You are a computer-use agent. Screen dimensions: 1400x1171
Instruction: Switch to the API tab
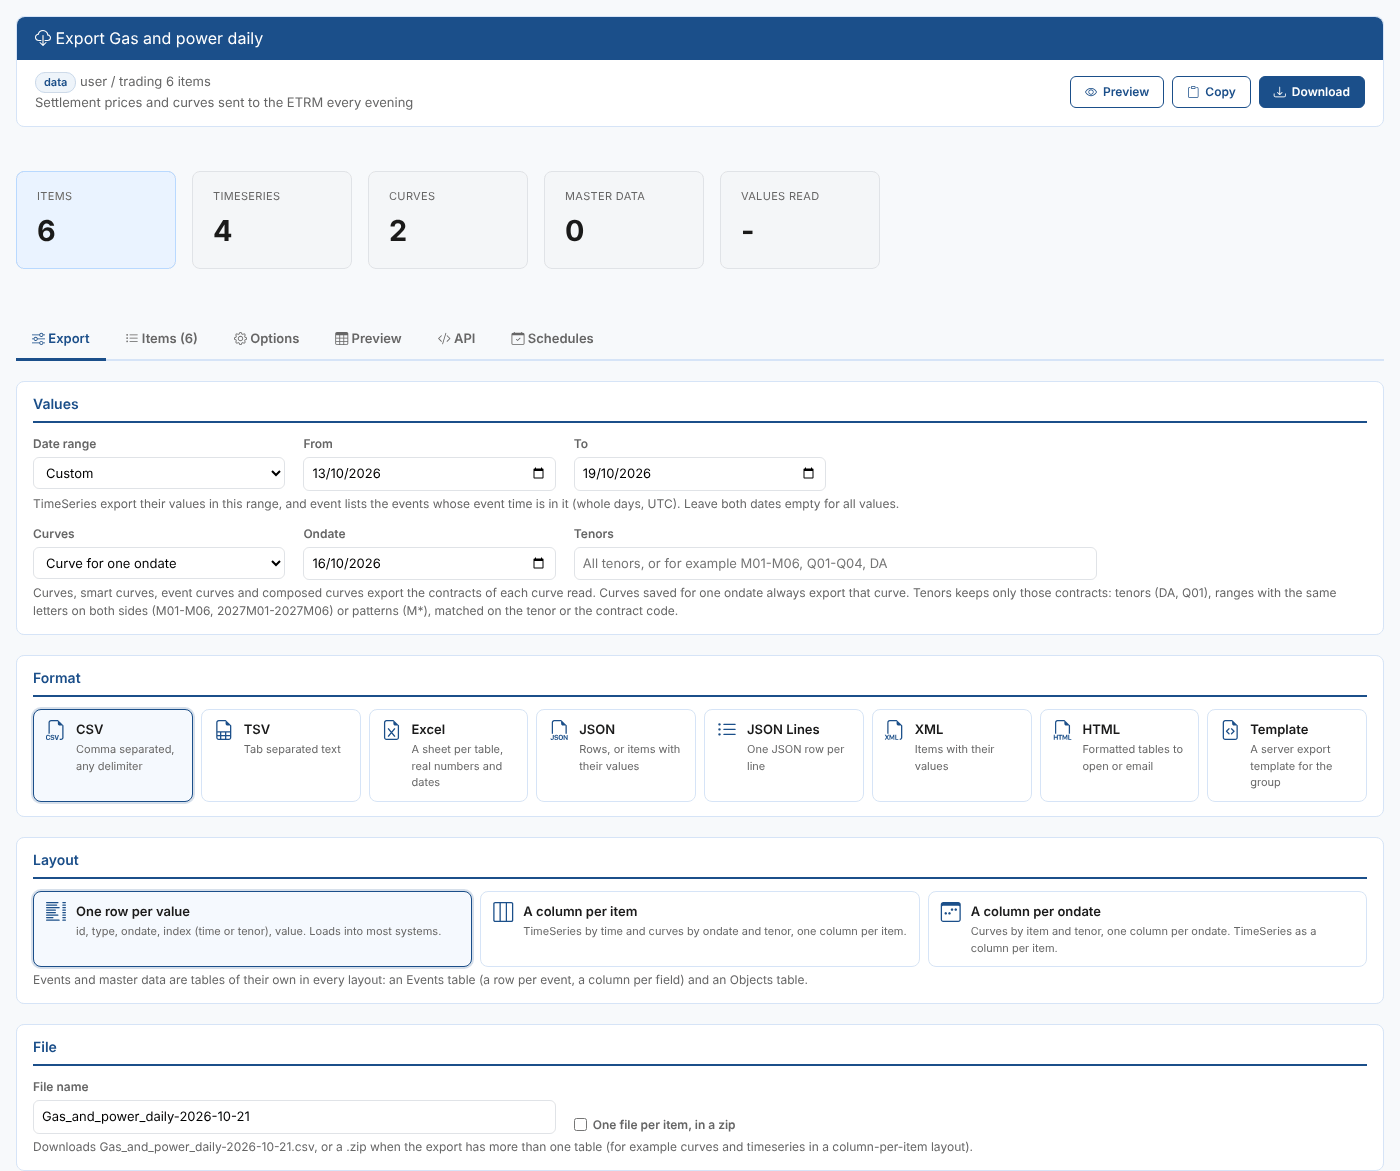point(456,338)
